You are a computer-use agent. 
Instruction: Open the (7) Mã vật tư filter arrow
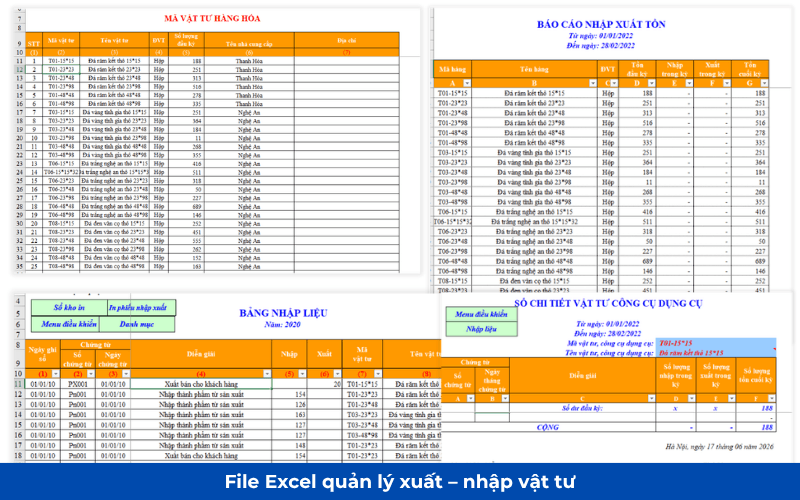[378, 374]
